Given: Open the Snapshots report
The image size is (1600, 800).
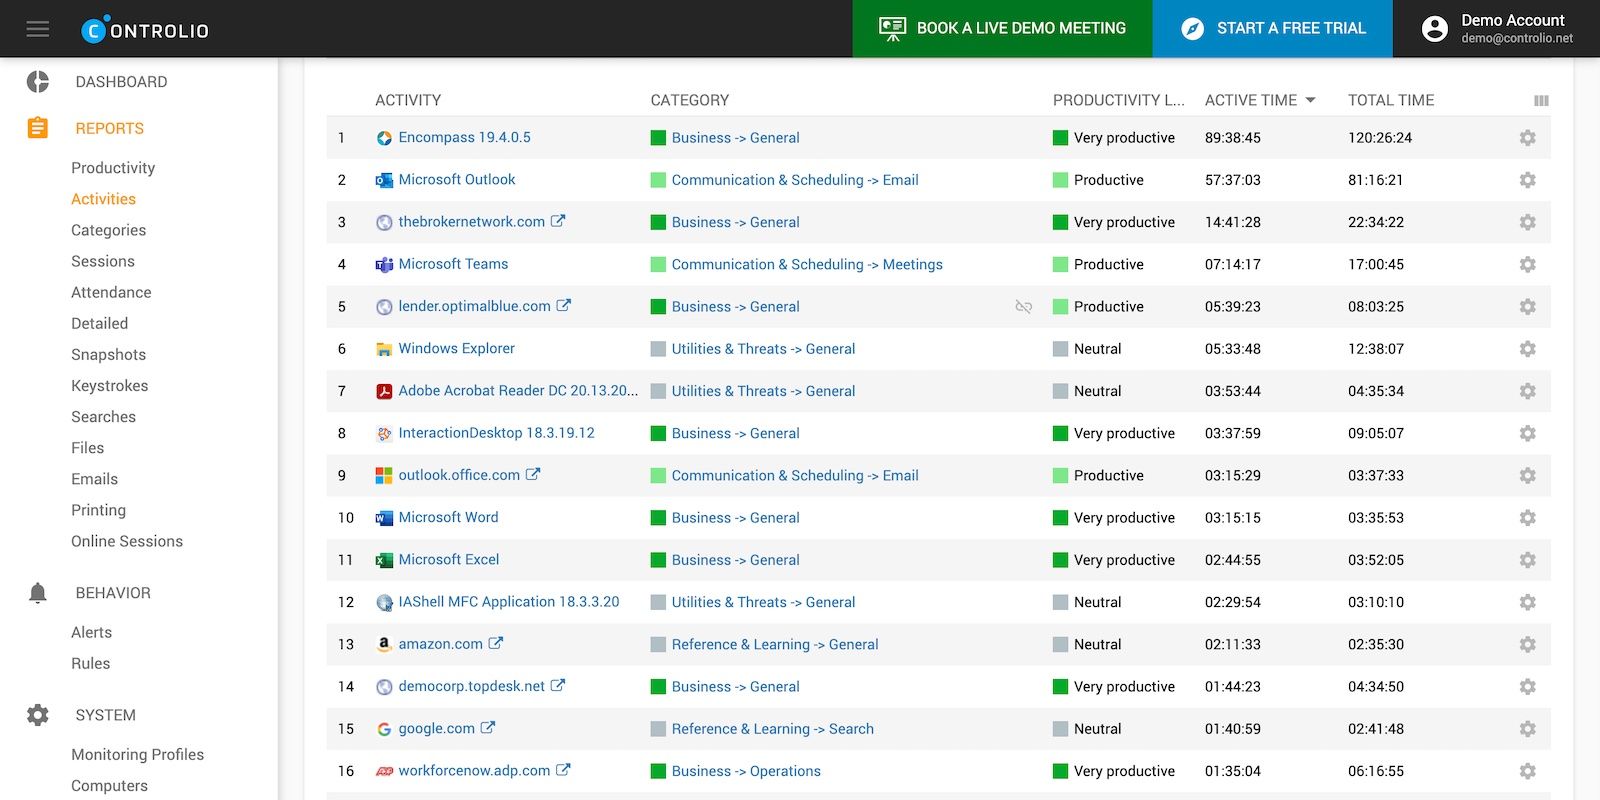Looking at the screenshot, I should point(108,354).
